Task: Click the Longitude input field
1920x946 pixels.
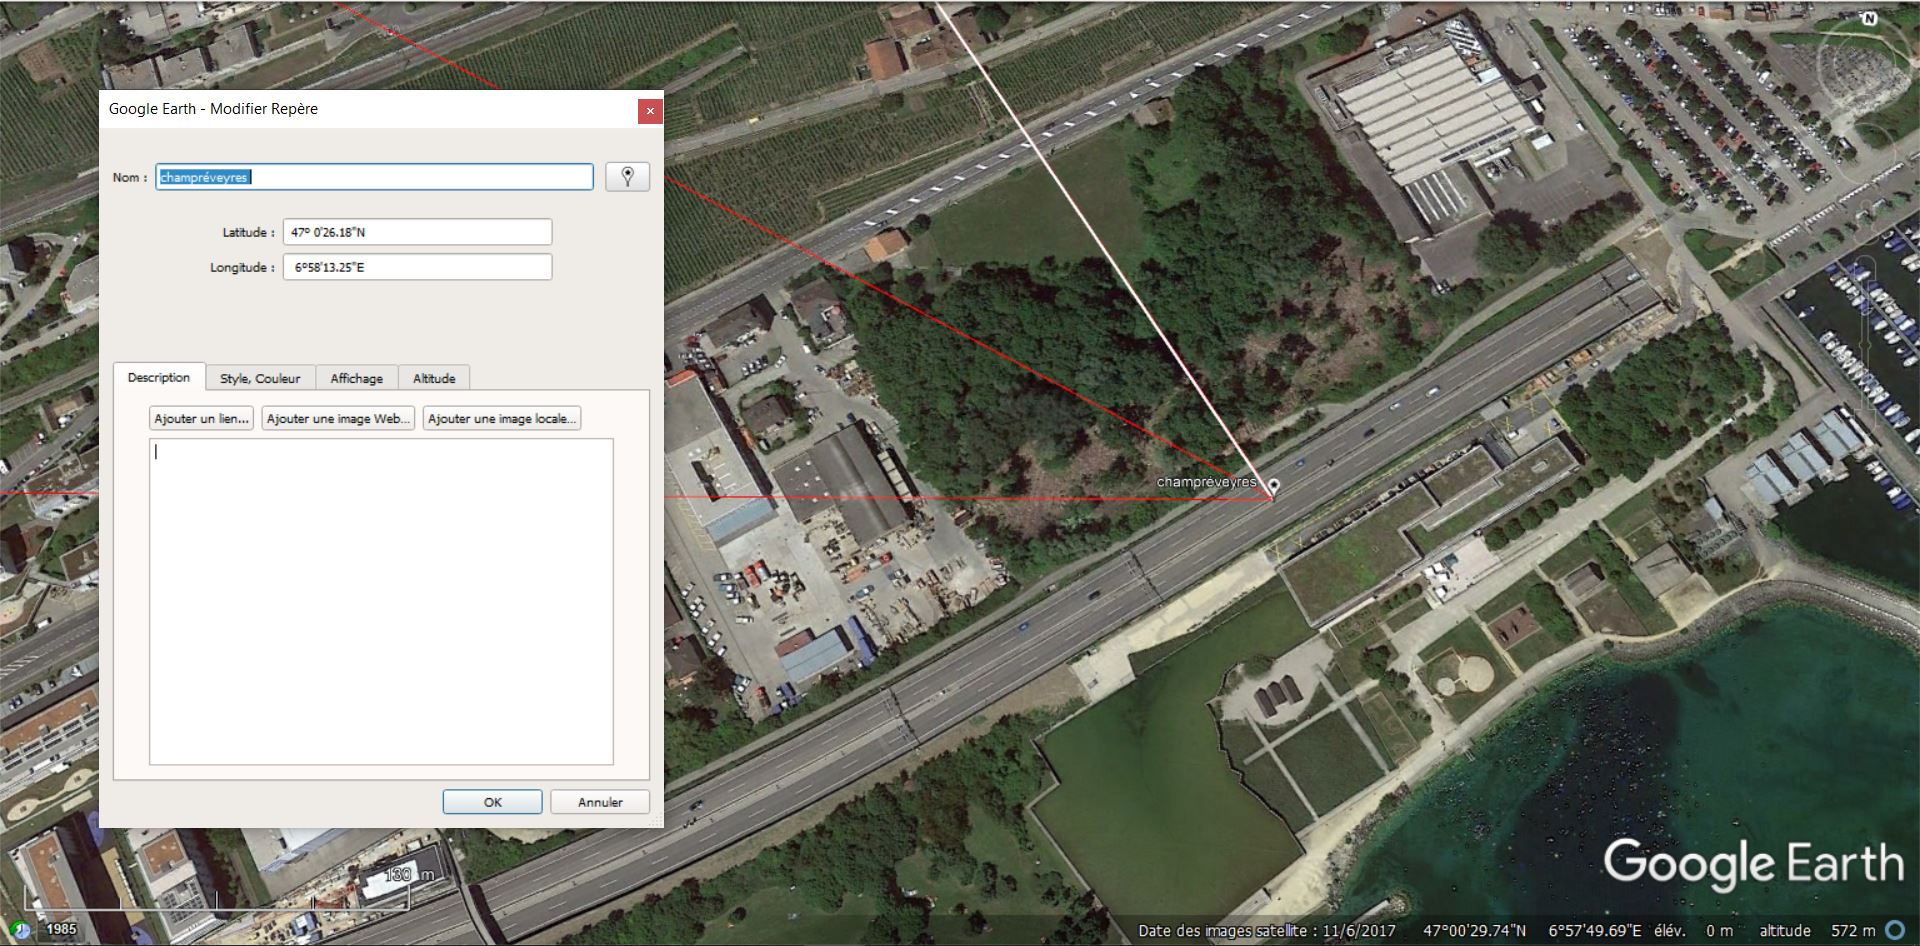Action: (x=417, y=267)
